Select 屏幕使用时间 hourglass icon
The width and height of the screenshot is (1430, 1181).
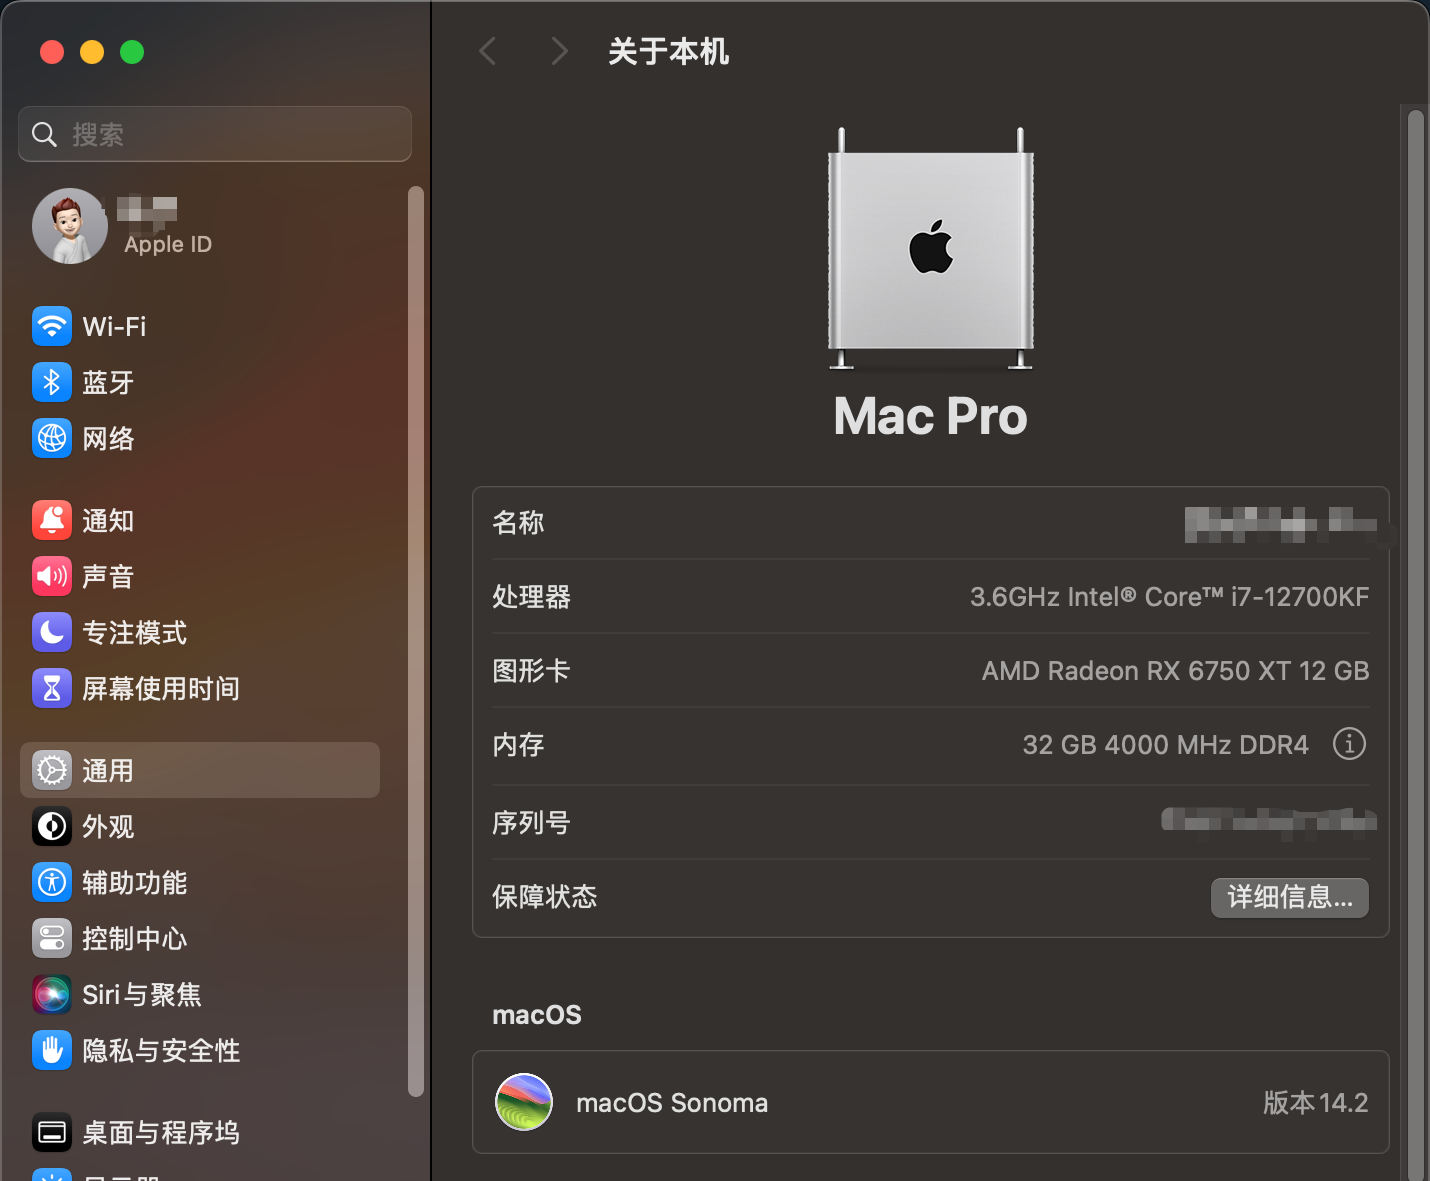(52, 688)
